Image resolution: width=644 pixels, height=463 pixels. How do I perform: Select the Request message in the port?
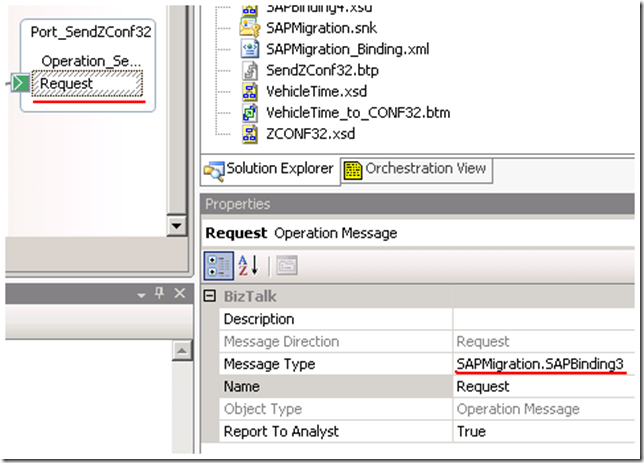87,84
